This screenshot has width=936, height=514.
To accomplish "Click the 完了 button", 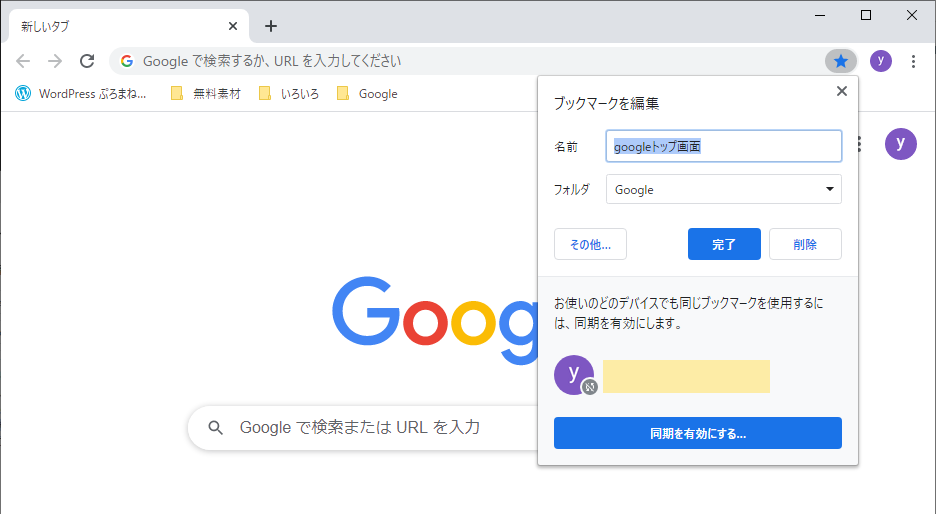I will click(724, 244).
